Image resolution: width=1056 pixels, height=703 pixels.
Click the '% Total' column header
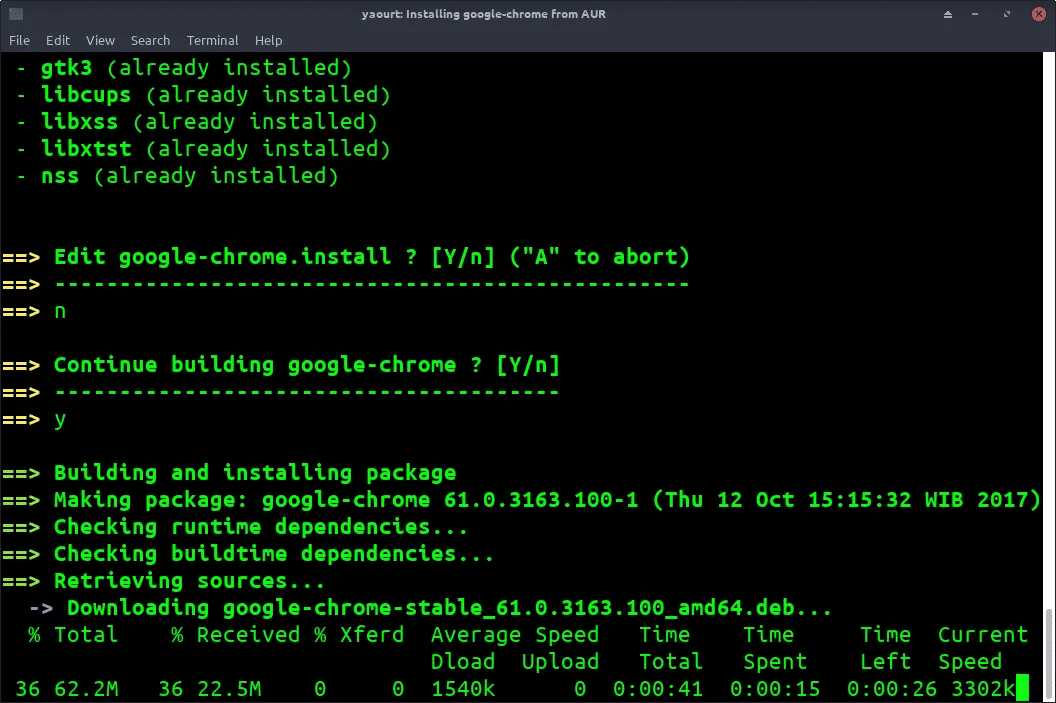[x=73, y=635]
